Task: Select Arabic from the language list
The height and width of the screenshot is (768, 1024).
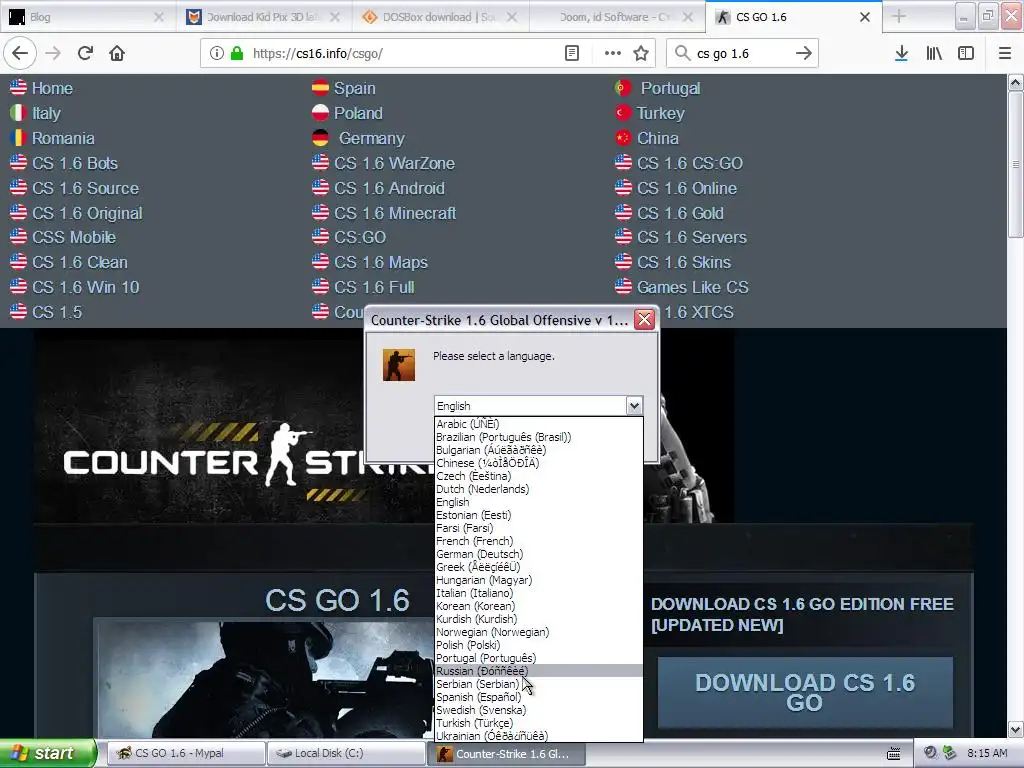Action: (538, 424)
